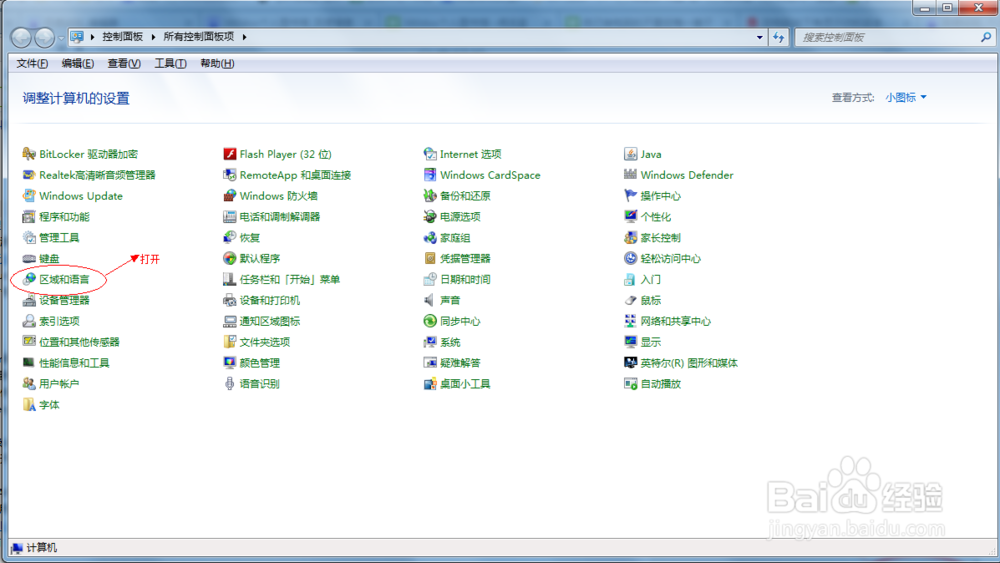Open the 颜色管理 link
The height and width of the screenshot is (563, 1000).
coord(260,363)
